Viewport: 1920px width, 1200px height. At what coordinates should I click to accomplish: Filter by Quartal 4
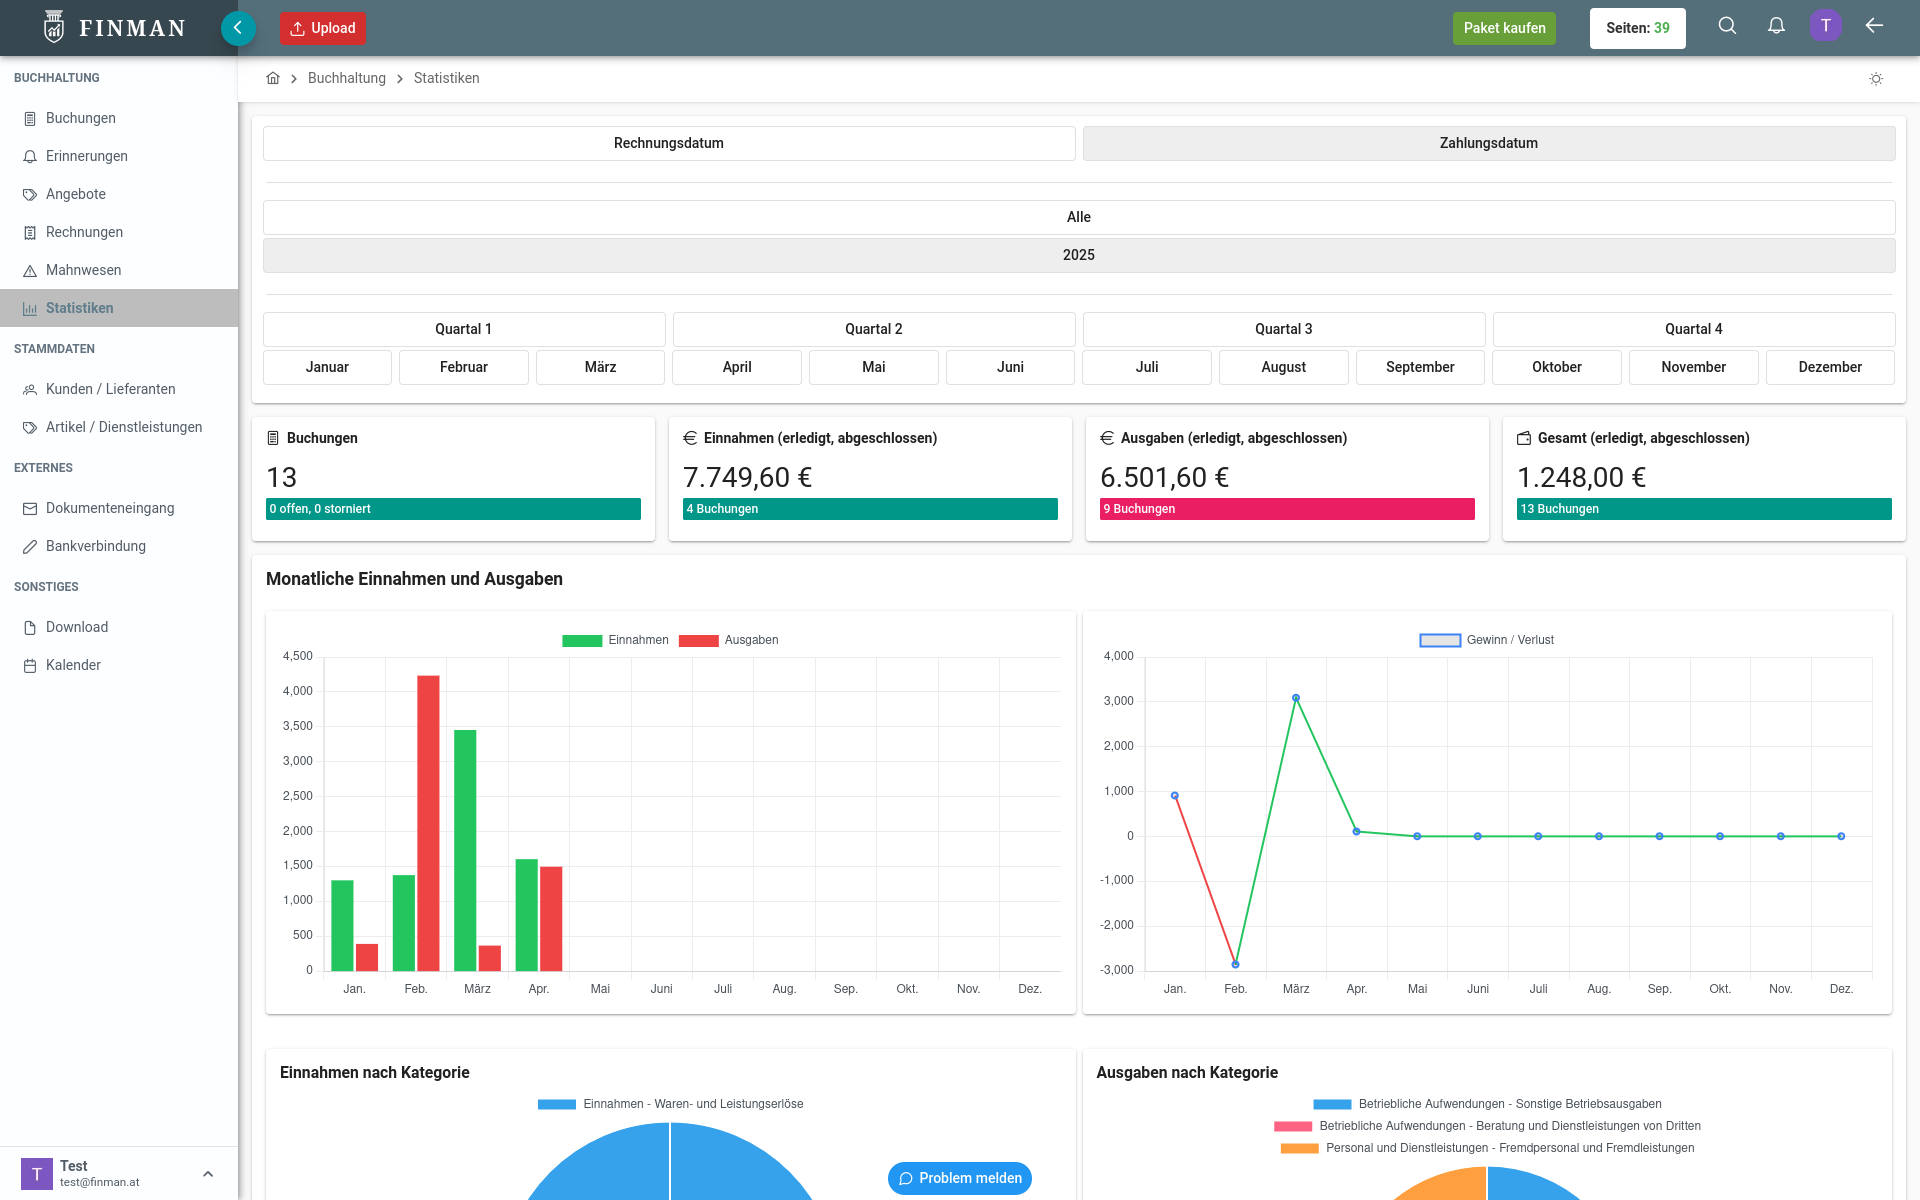(1694, 329)
